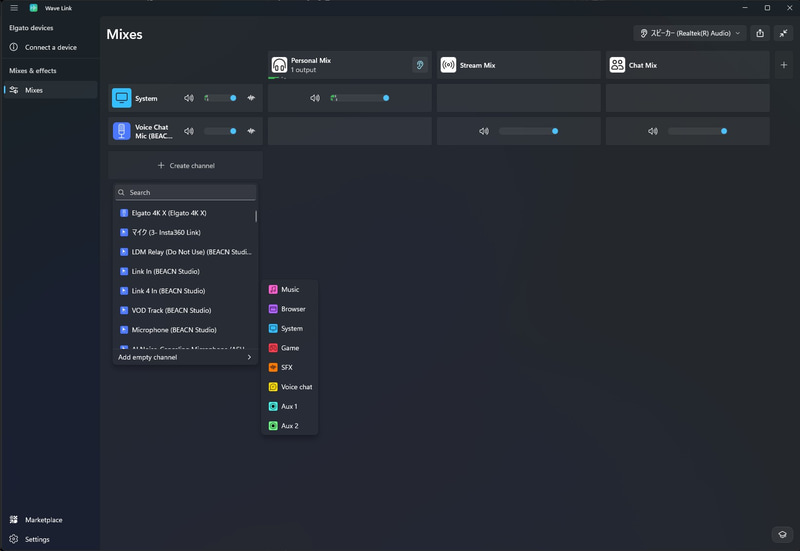
Task: Click the Browser channel icon in submenu
Action: point(273,309)
